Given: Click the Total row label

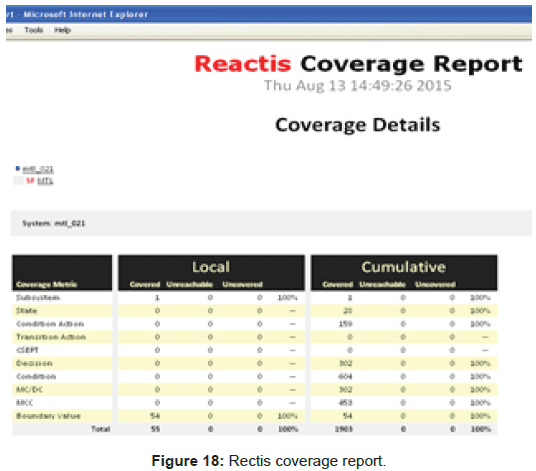Looking at the screenshot, I should coord(100,429).
